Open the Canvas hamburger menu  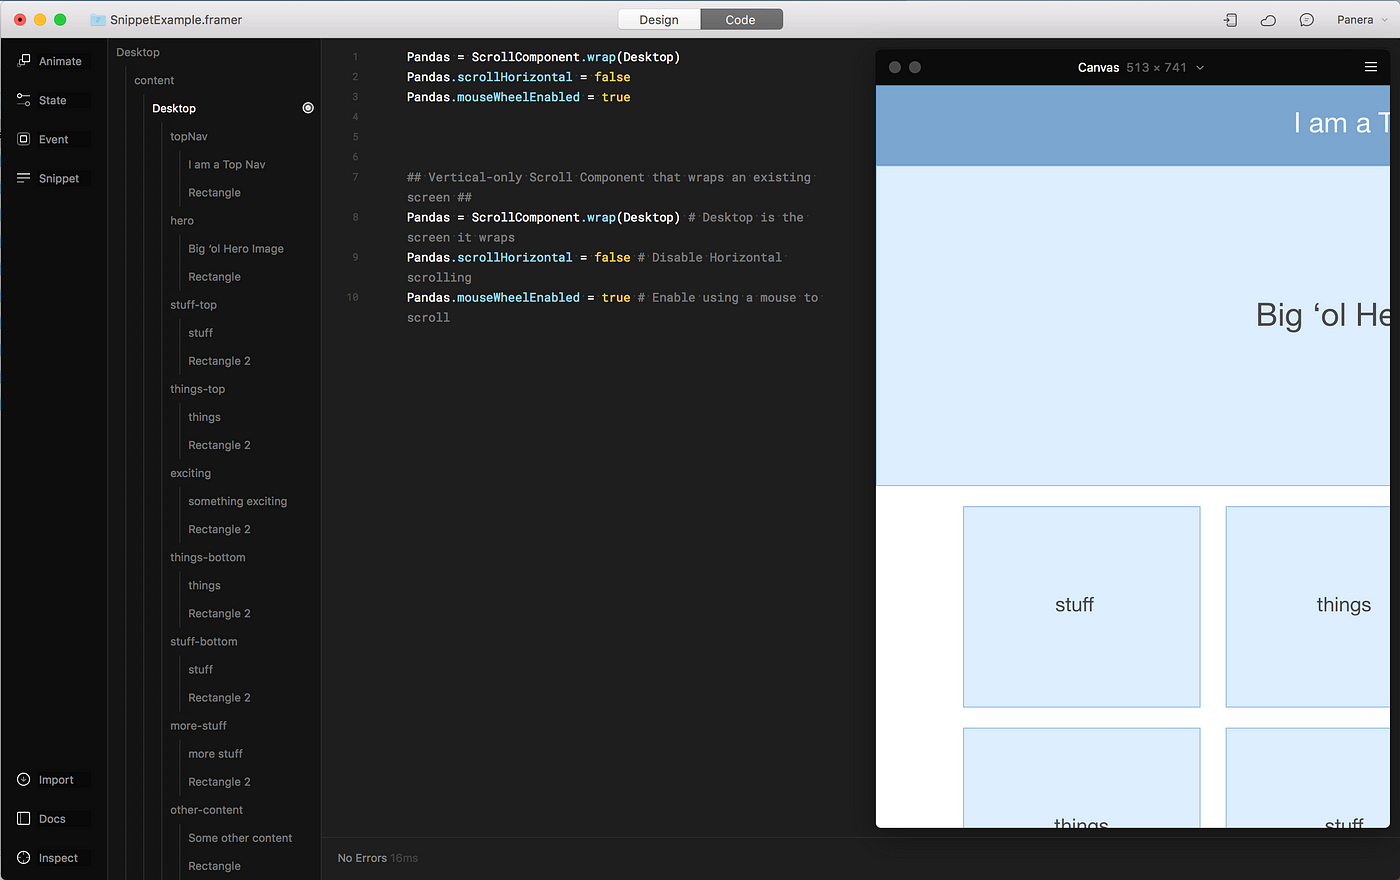(1371, 67)
